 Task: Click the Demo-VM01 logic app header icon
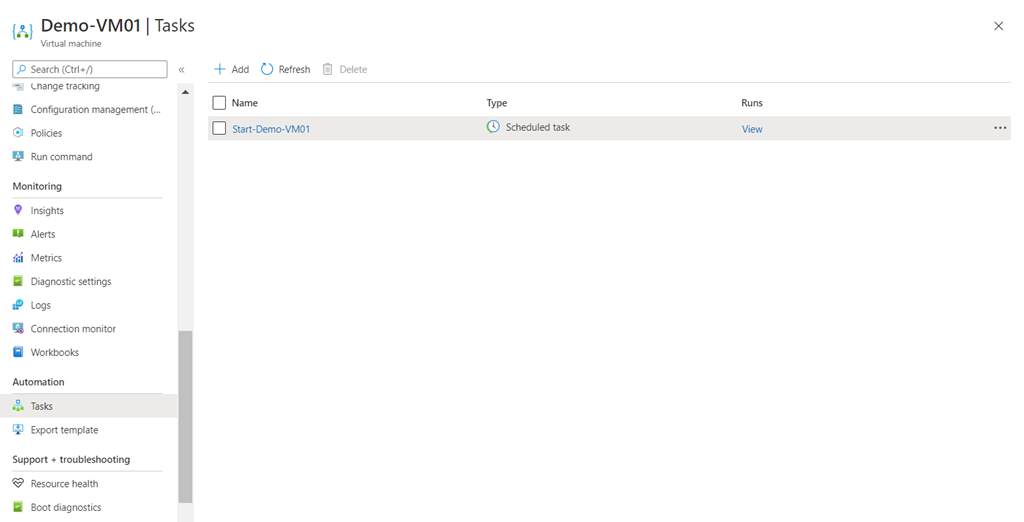click(22, 31)
